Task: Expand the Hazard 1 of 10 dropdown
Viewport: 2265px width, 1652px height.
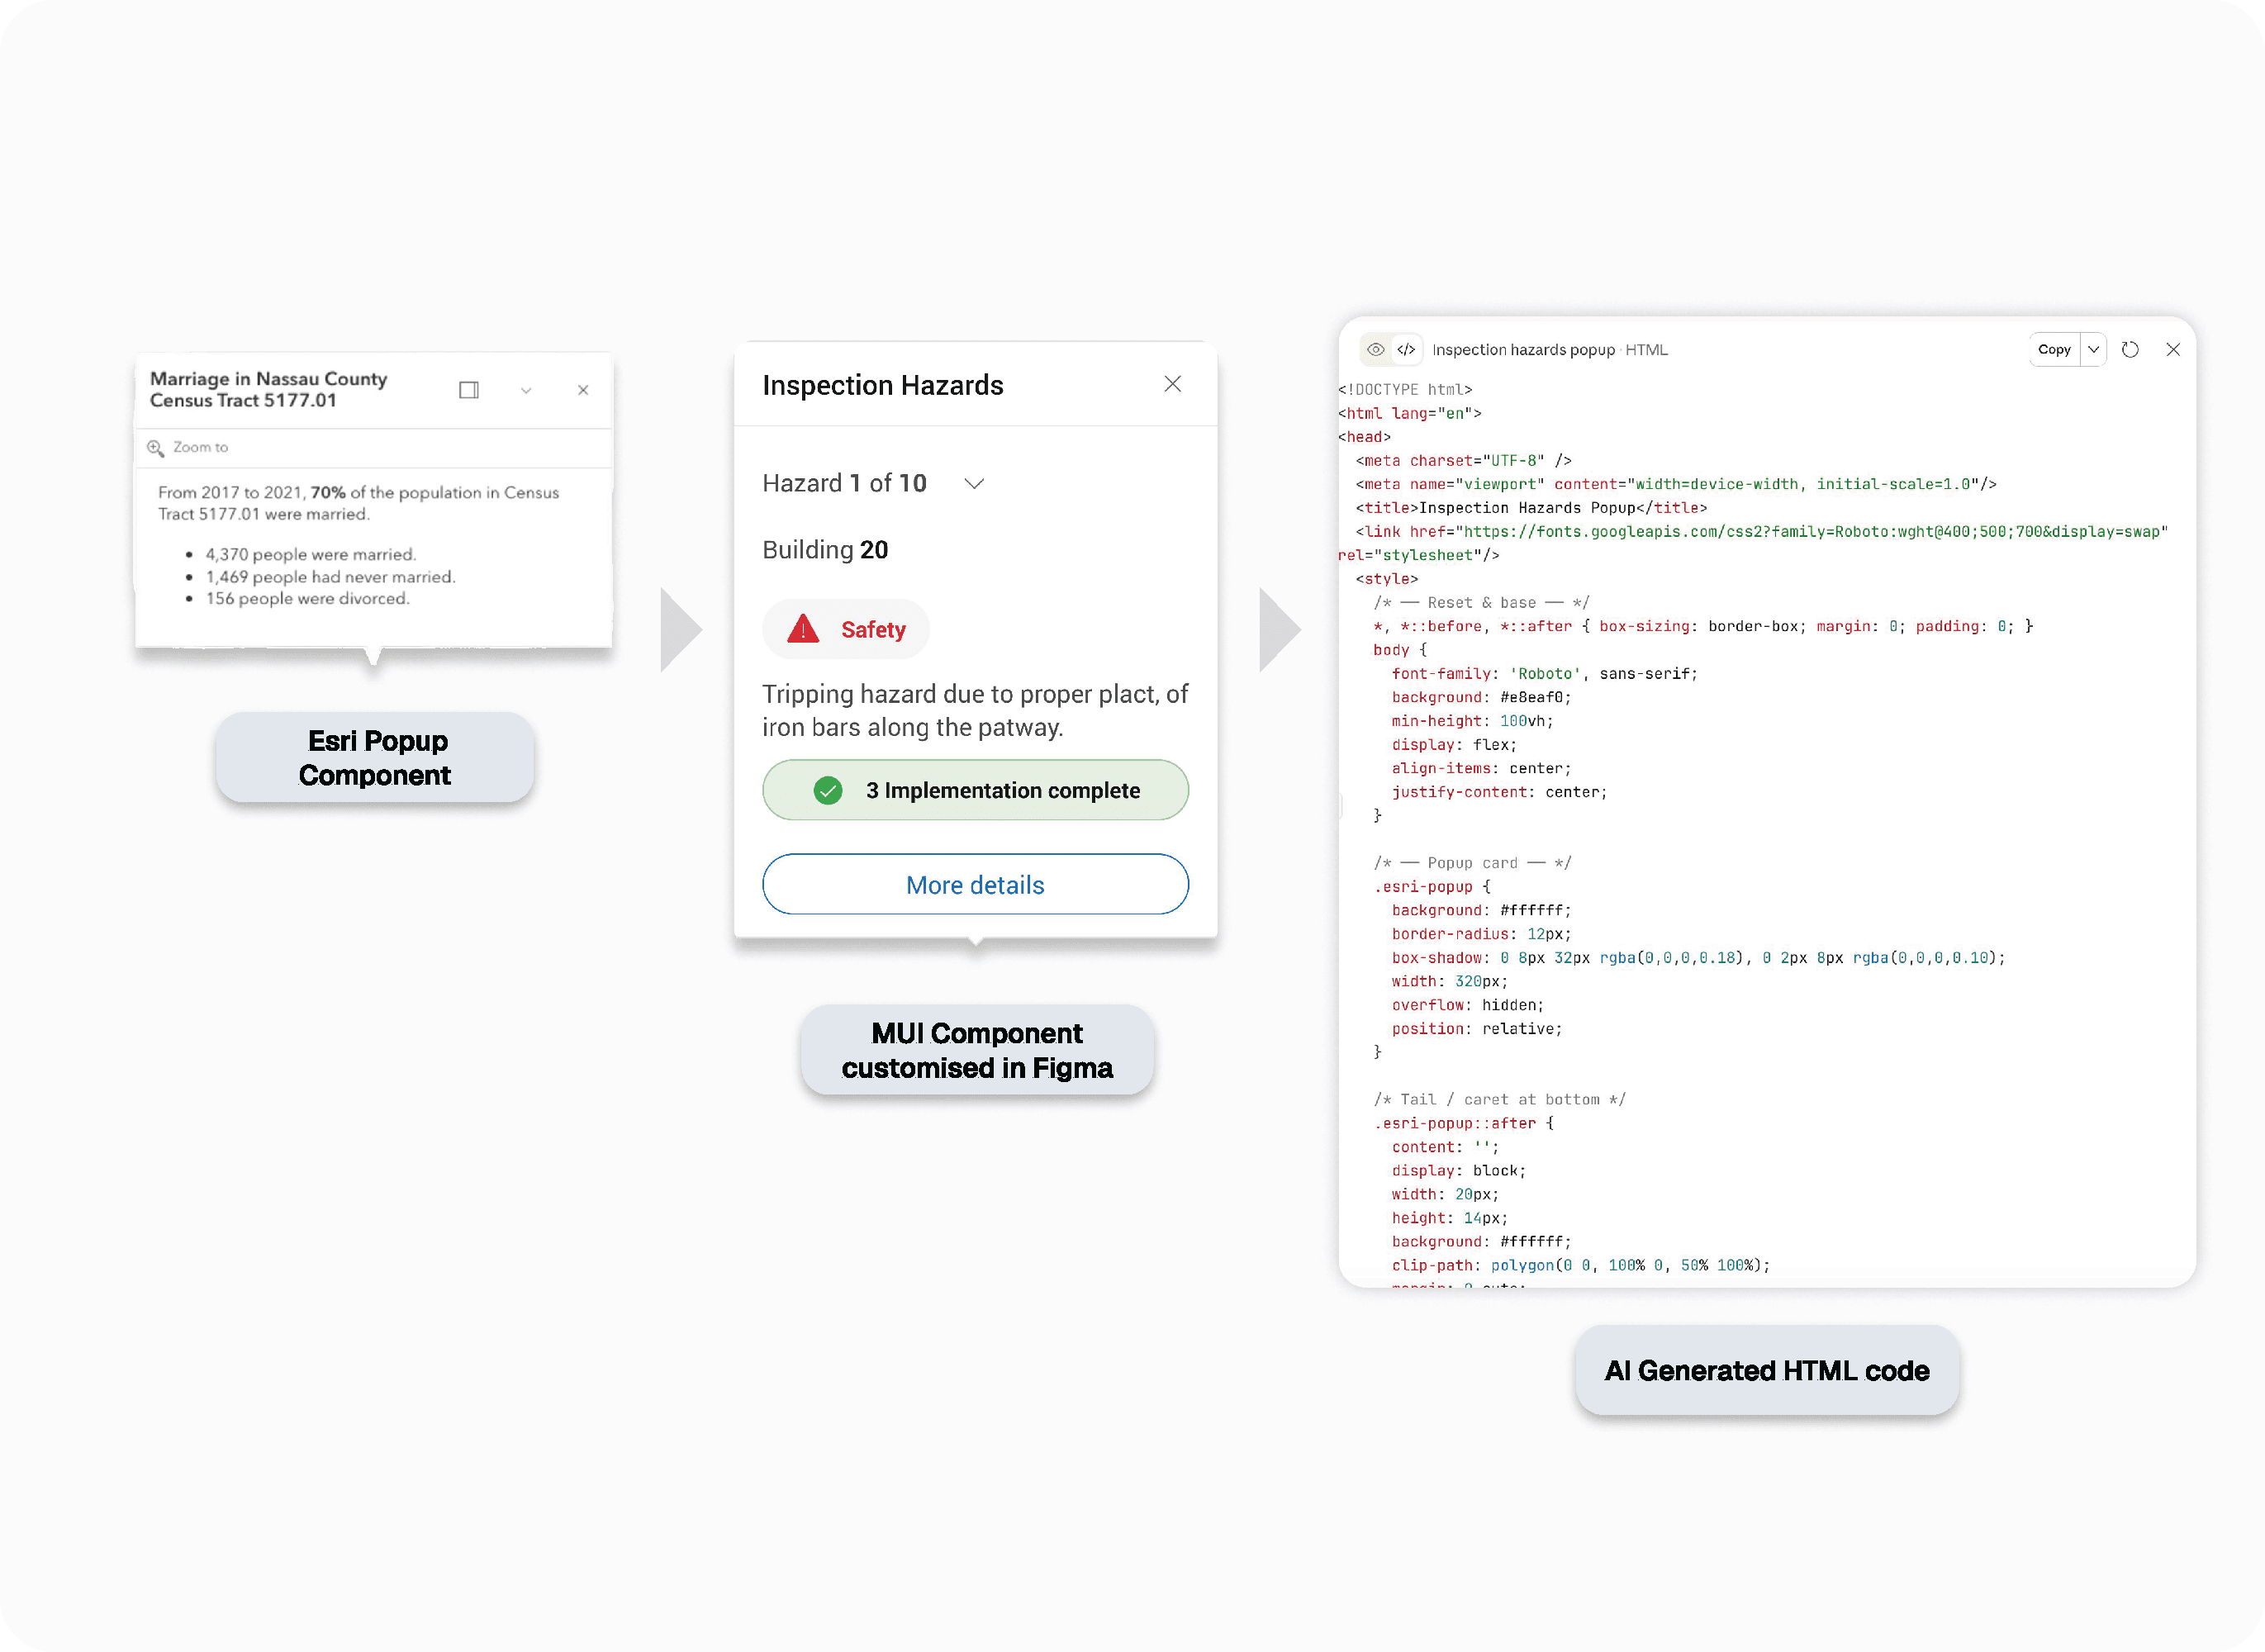Action: (x=974, y=484)
